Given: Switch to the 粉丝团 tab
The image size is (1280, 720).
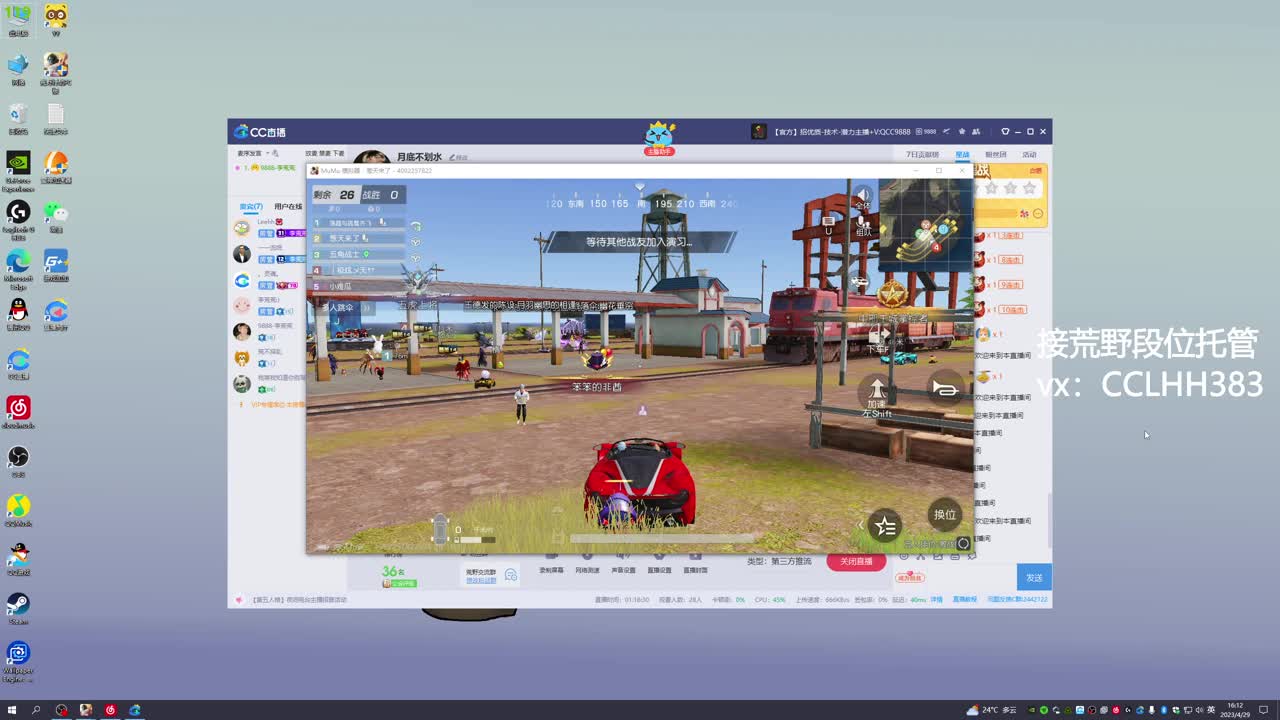Looking at the screenshot, I should (996, 155).
